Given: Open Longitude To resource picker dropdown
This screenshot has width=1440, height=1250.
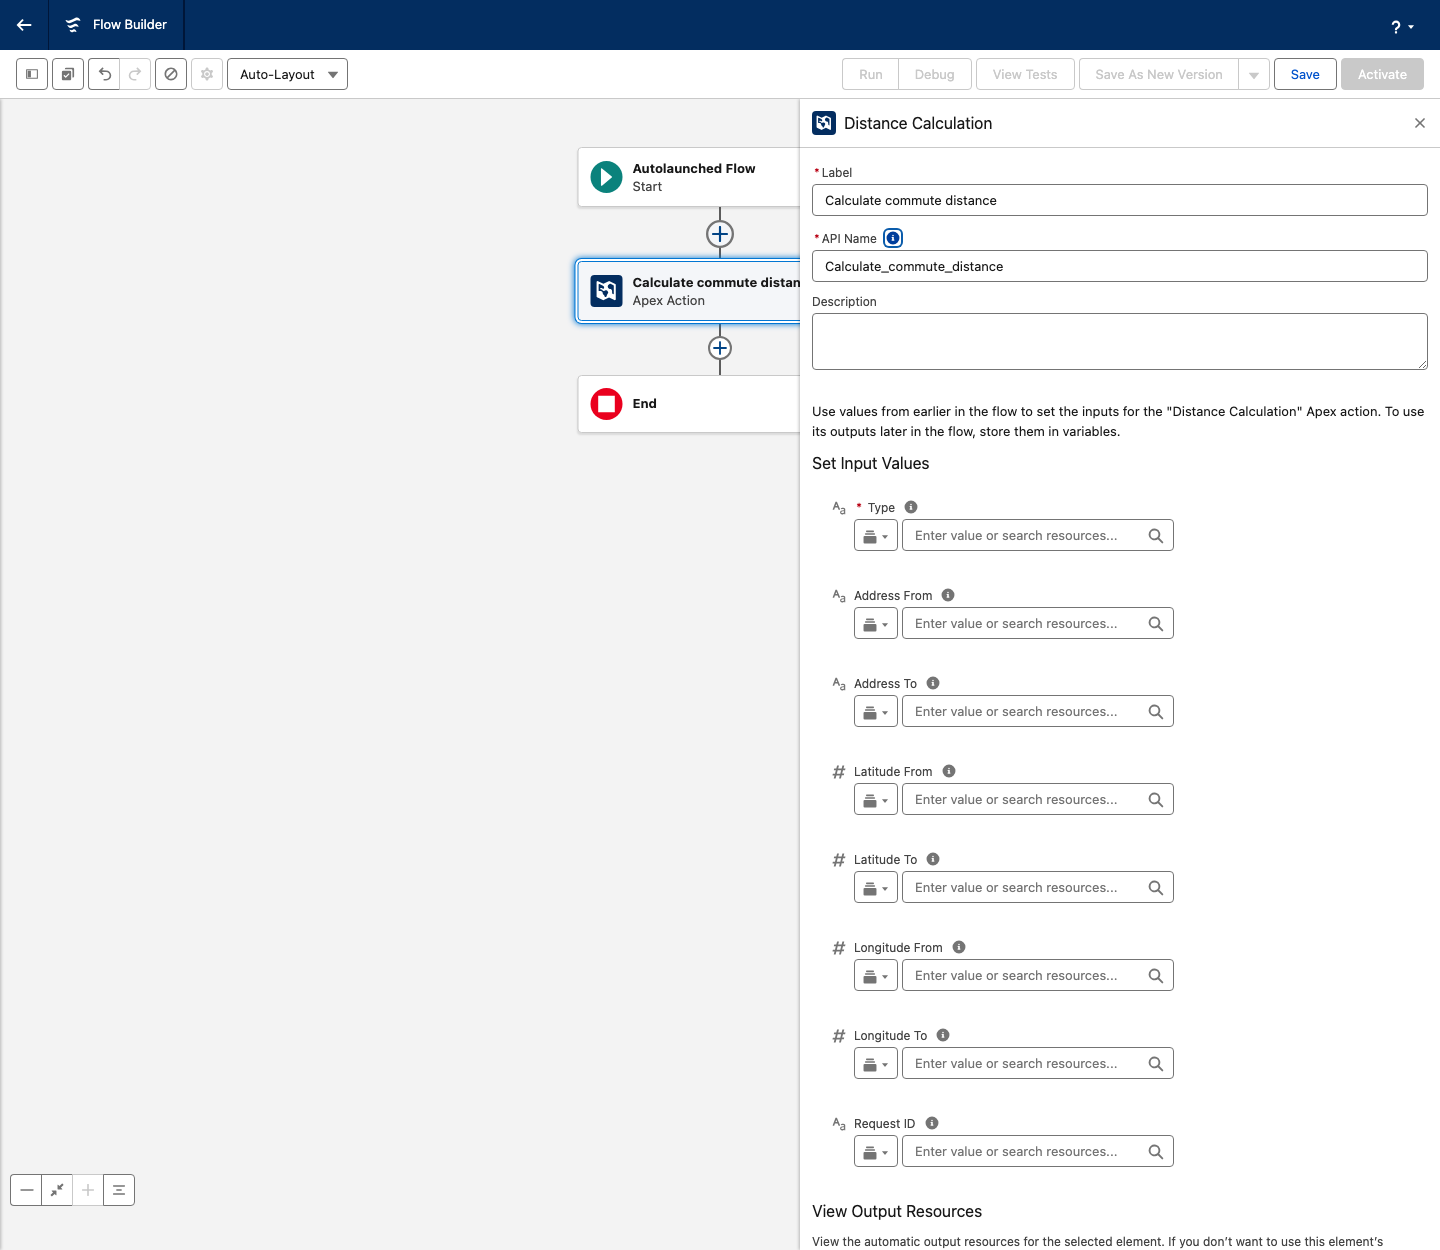Looking at the screenshot, I should pyautogui.click(x=876, y=1064).
